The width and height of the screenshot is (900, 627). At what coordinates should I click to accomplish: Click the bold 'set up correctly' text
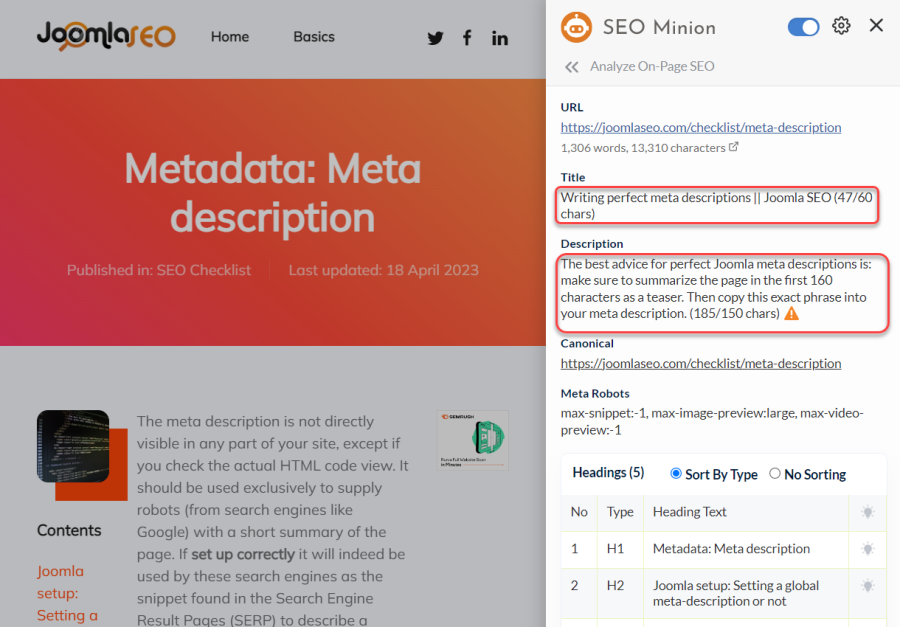(243, 554)
